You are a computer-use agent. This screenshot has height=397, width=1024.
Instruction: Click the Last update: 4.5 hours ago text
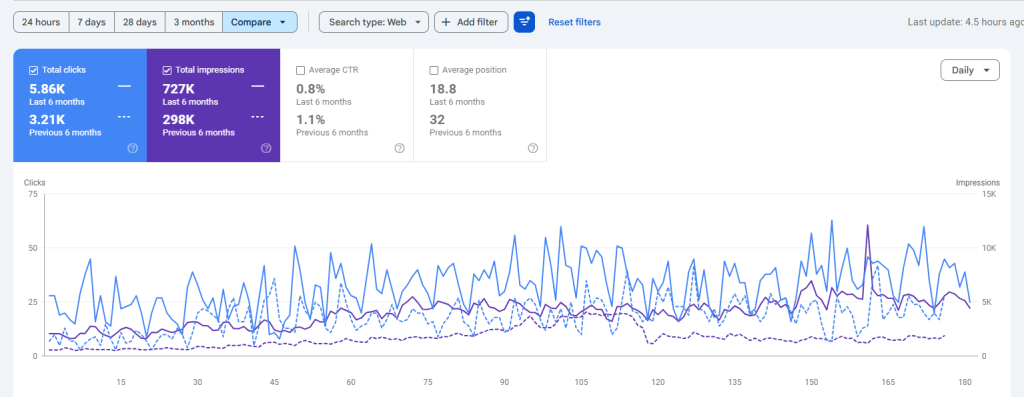pos(965,22)
